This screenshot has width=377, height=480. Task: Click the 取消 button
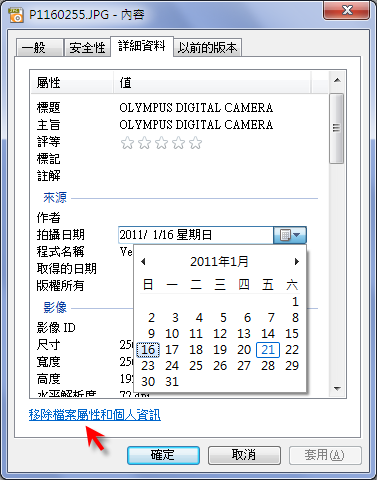[x=244, y=455]
